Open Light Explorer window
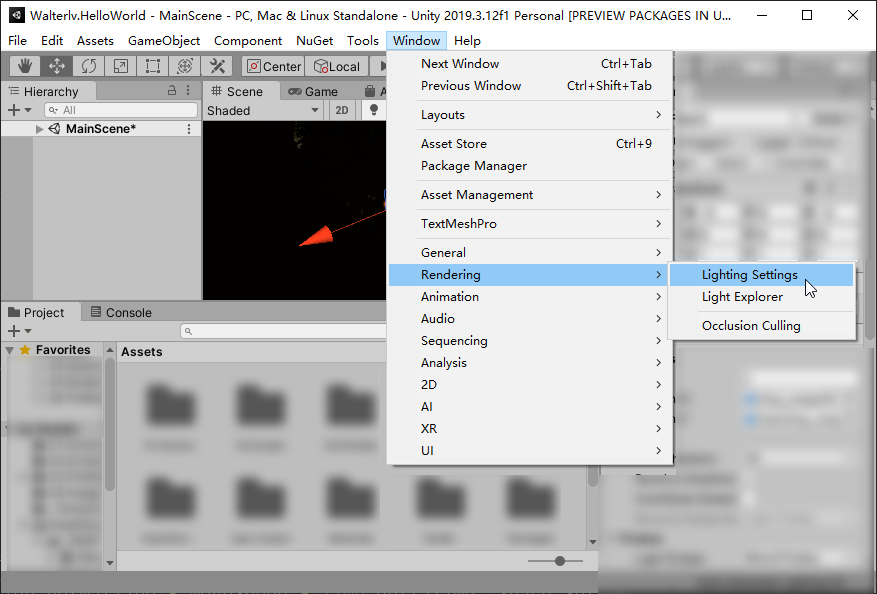877x594 pixels. [761, 296]
